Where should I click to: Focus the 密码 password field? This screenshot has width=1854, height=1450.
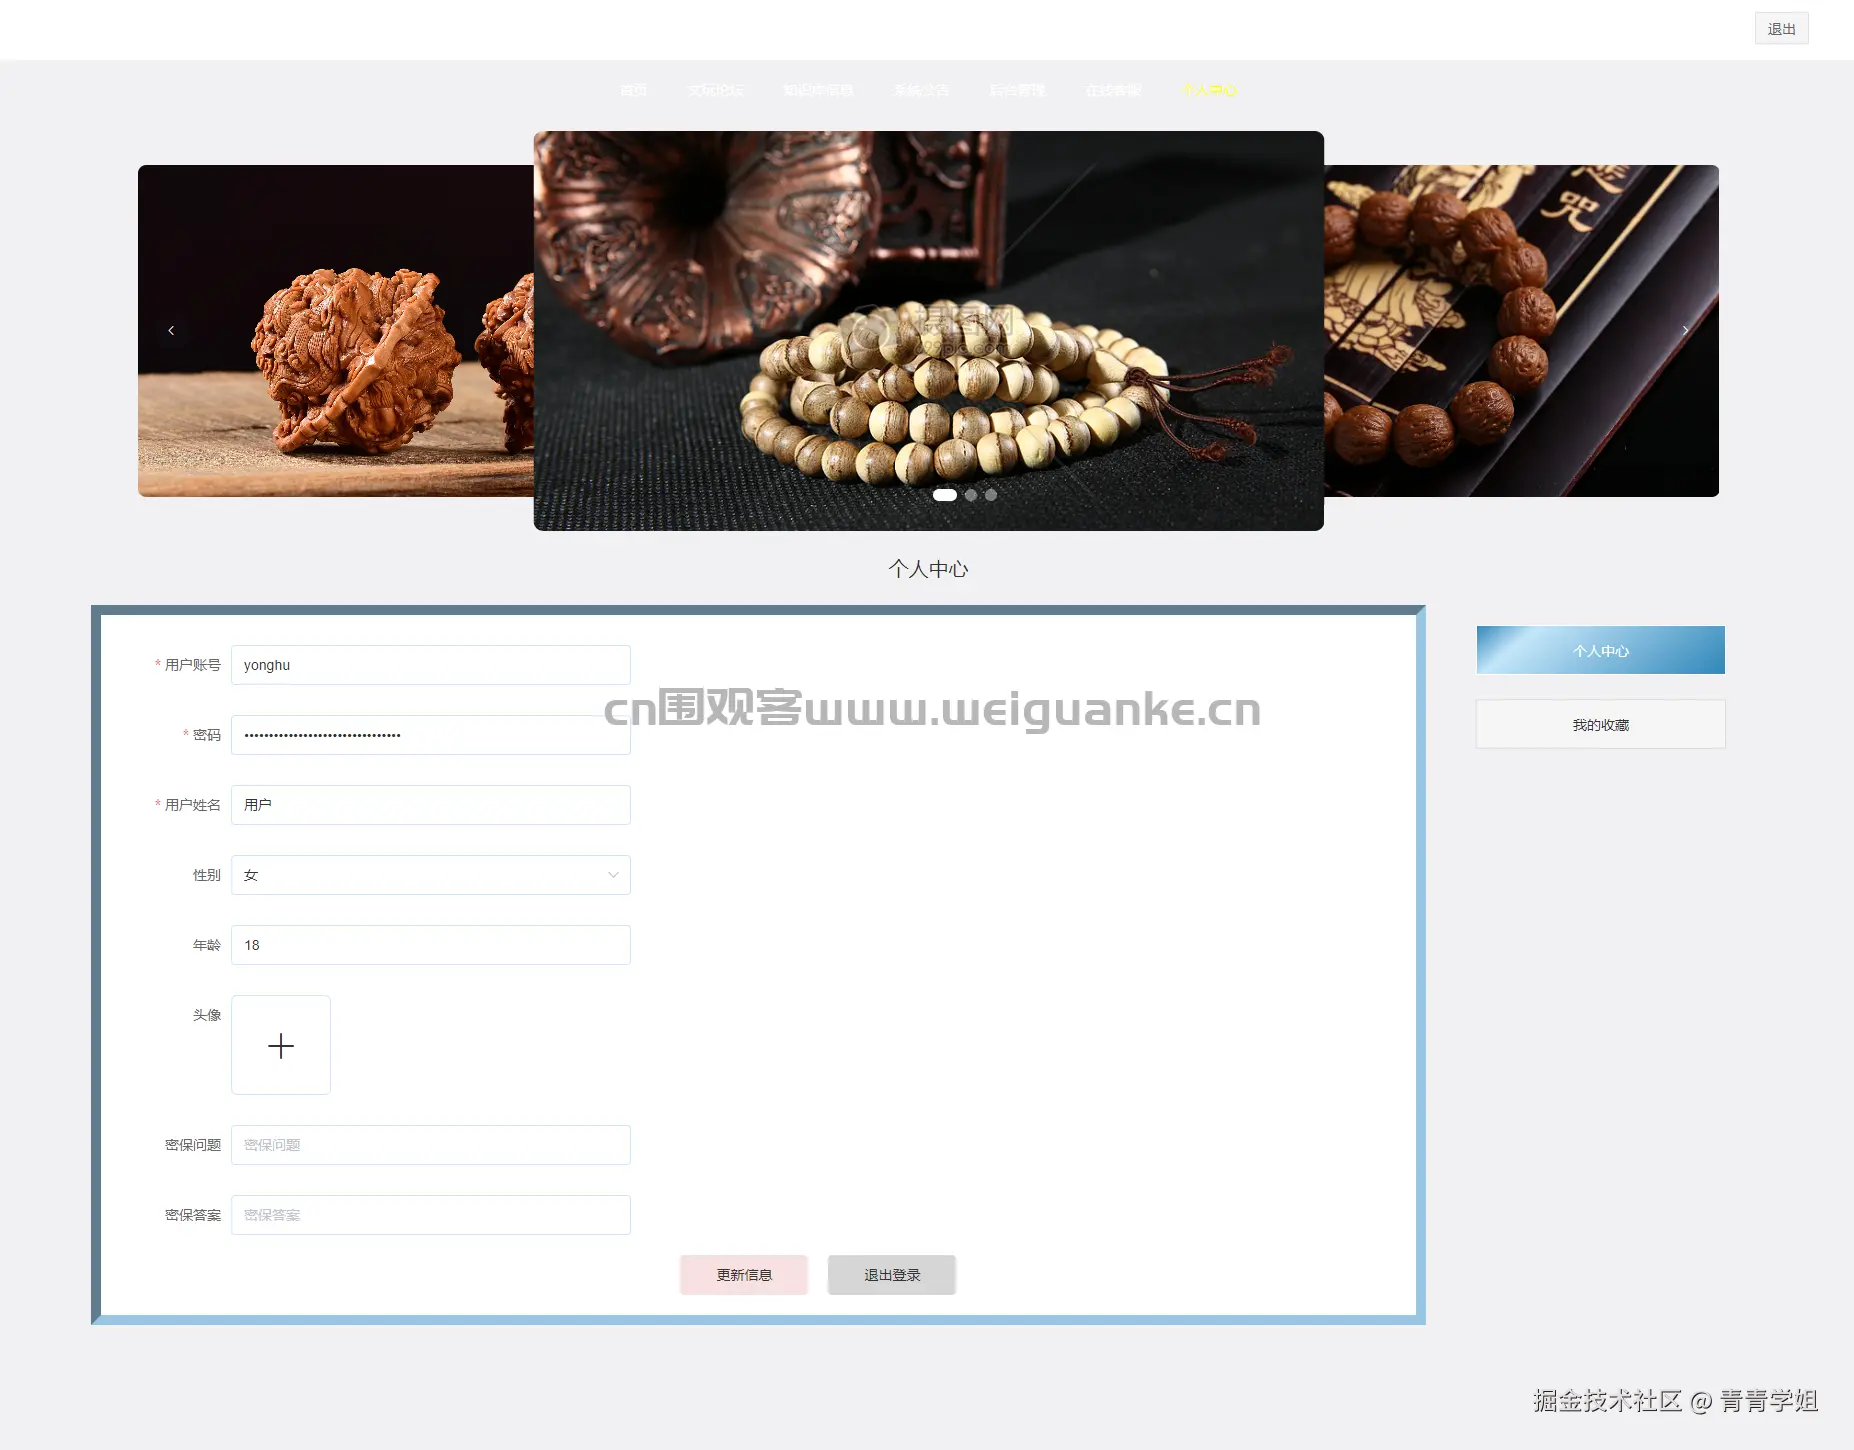[431, 735]
